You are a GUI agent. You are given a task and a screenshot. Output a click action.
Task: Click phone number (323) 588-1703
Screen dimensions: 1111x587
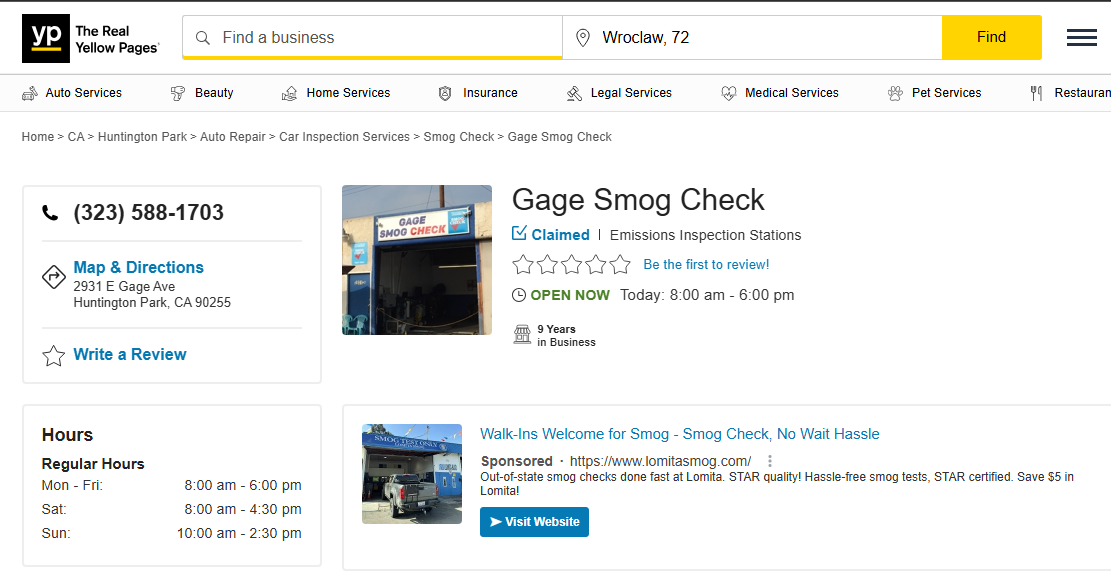(x=148, y=212)
